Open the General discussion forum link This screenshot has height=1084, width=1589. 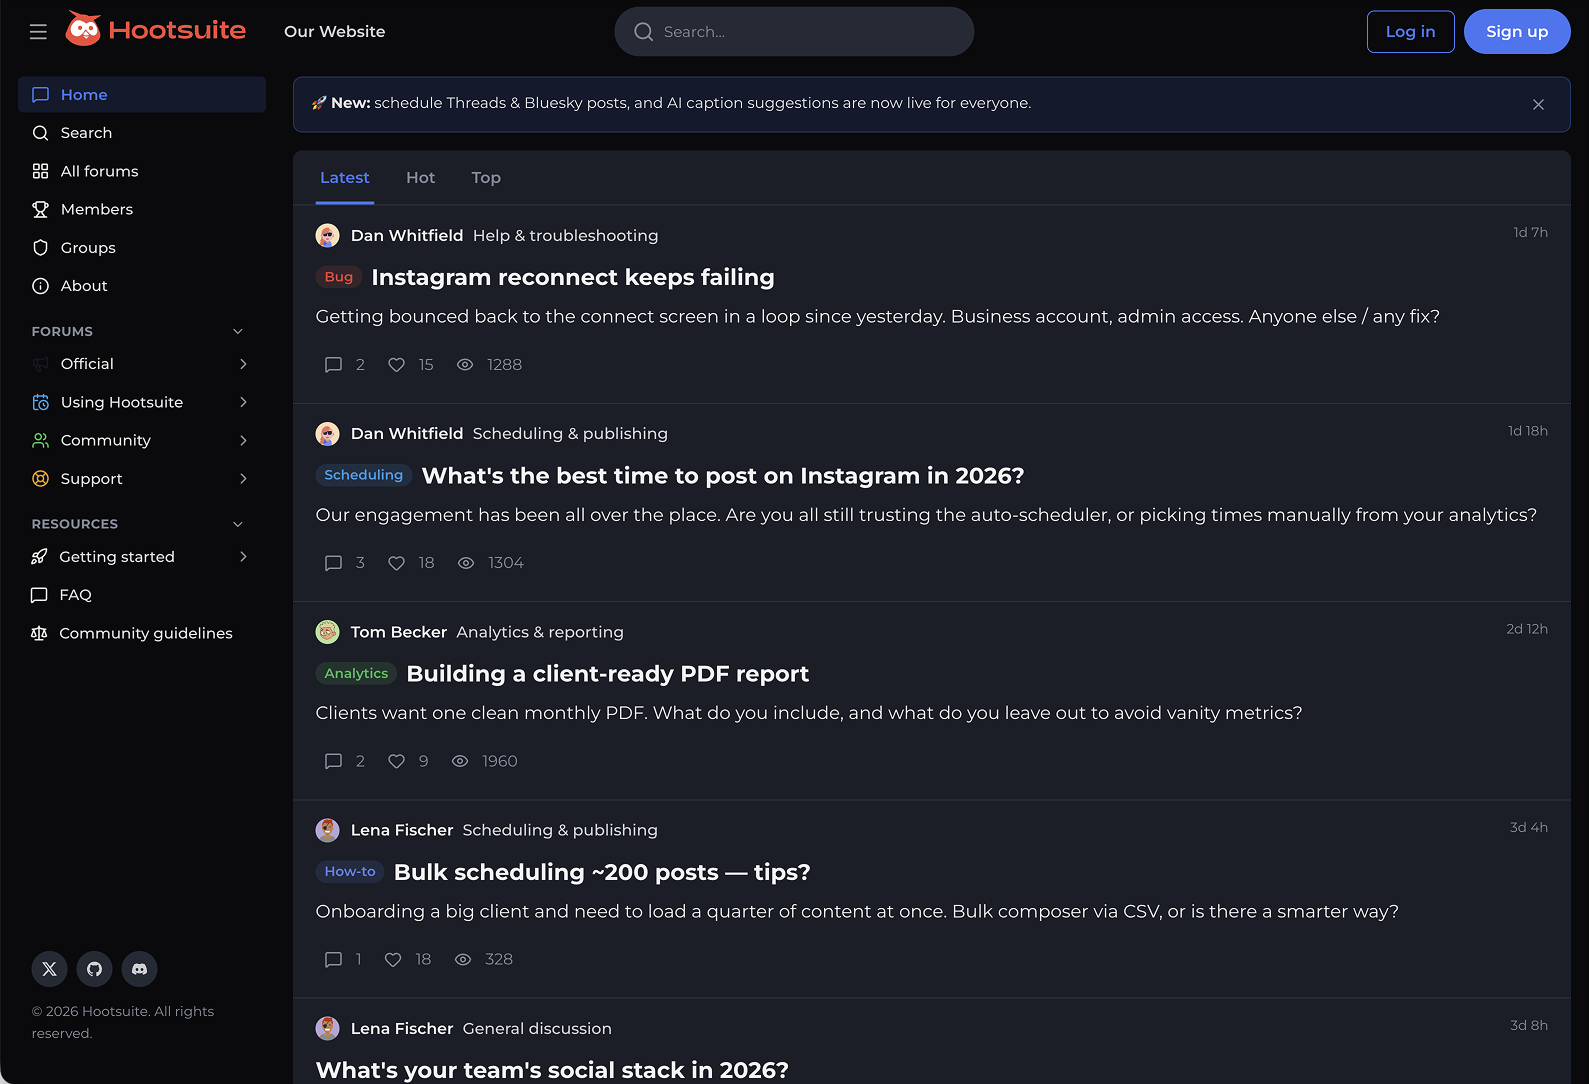pyautogui.click(x=537, y=1029)
